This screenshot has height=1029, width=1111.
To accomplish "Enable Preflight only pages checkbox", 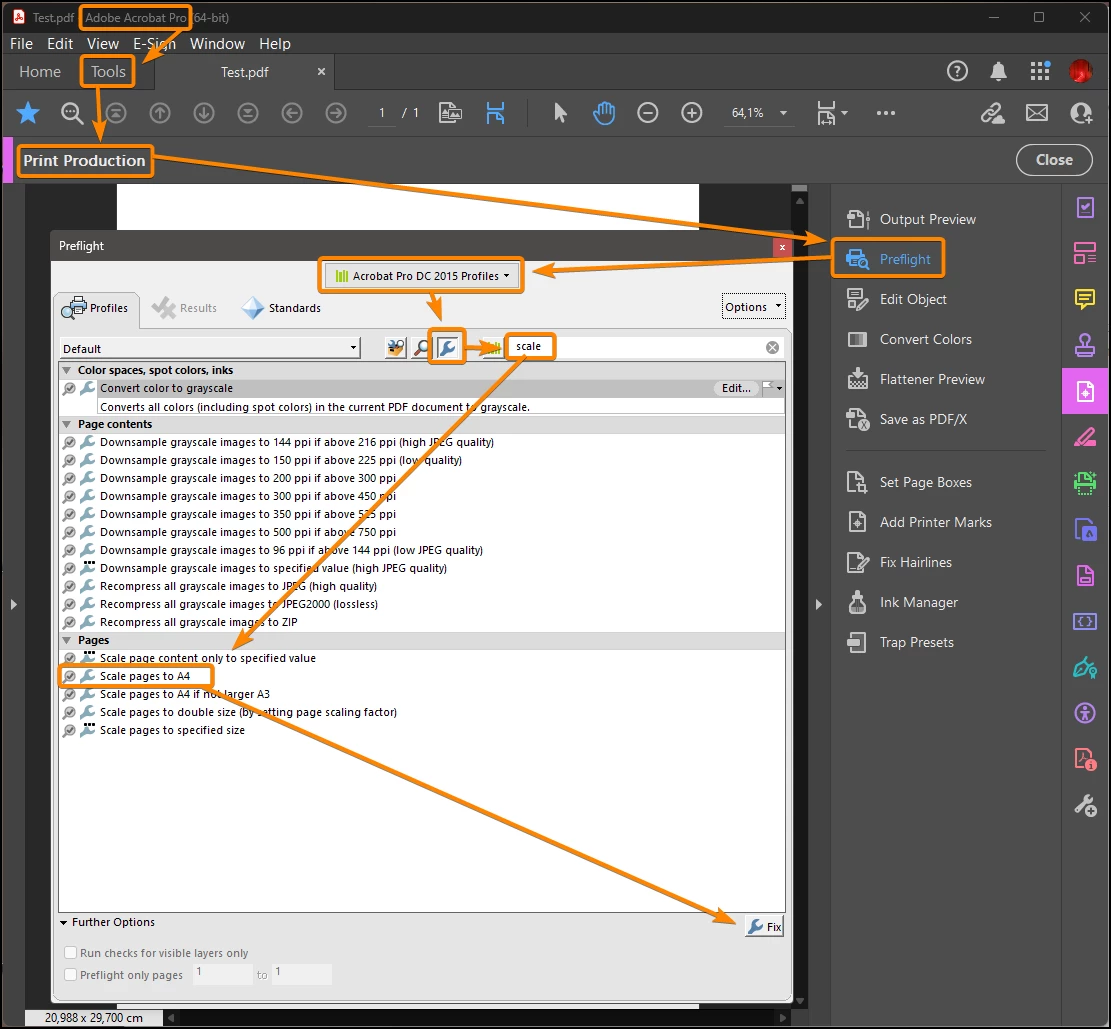I will (x=71, y=974).
